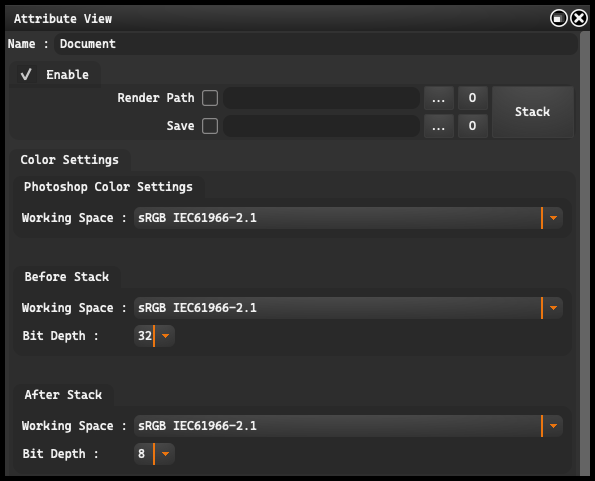Click the float/dock panel icon in the title bar
595x481 pixels.
pos(559,18)
